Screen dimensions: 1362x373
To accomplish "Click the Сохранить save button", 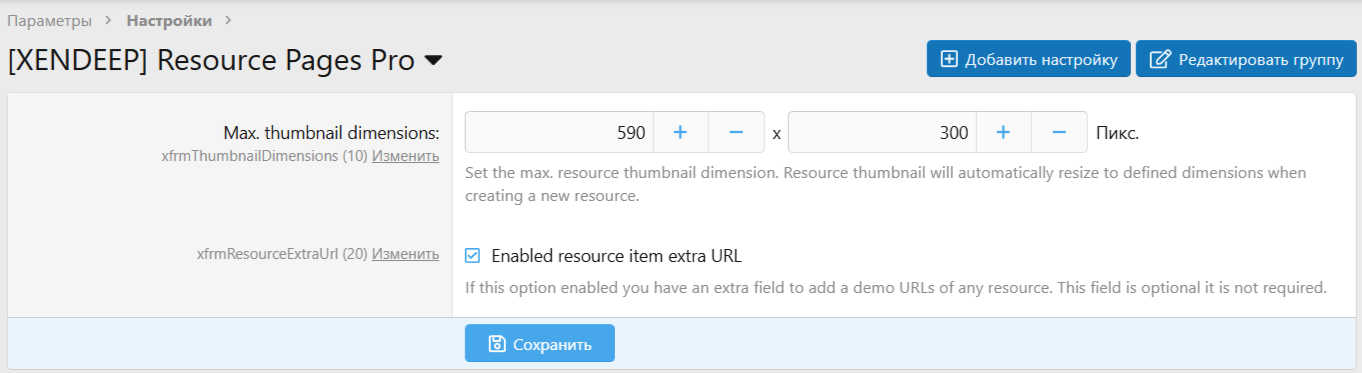I will coord(540,343).
